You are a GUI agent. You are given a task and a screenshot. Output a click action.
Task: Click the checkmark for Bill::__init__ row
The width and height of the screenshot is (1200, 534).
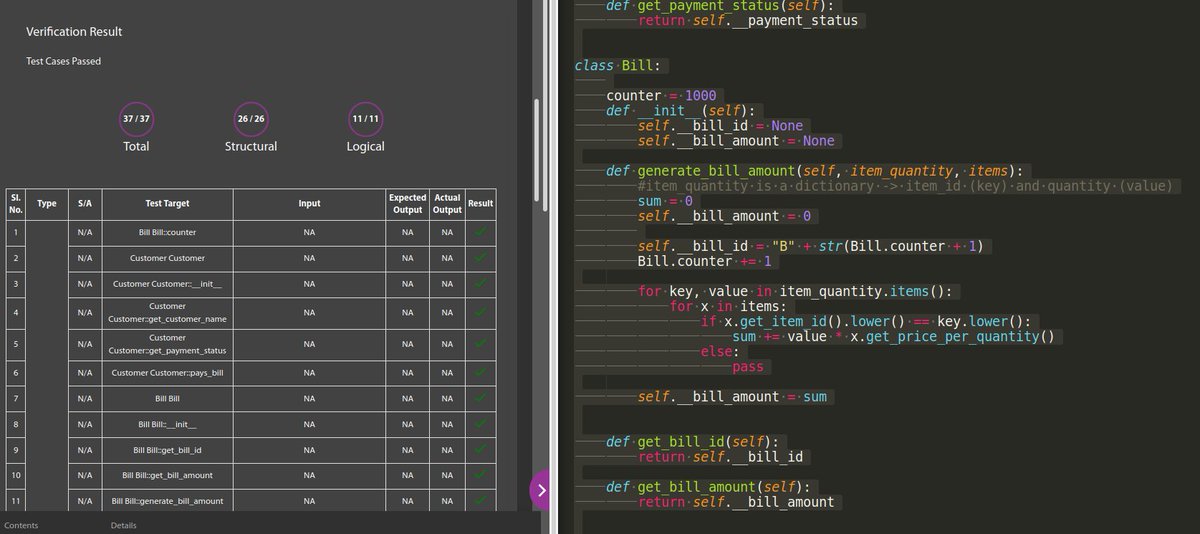[x=481, y=425]
